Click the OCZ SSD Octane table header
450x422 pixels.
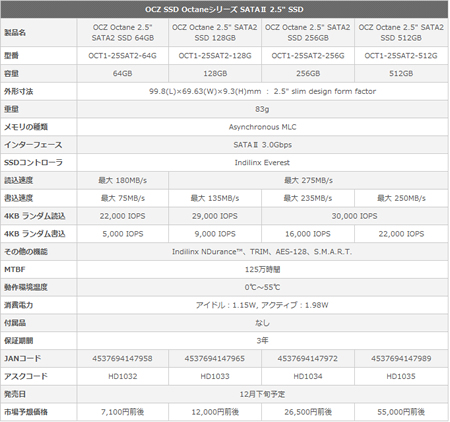(x=224, y=9)
